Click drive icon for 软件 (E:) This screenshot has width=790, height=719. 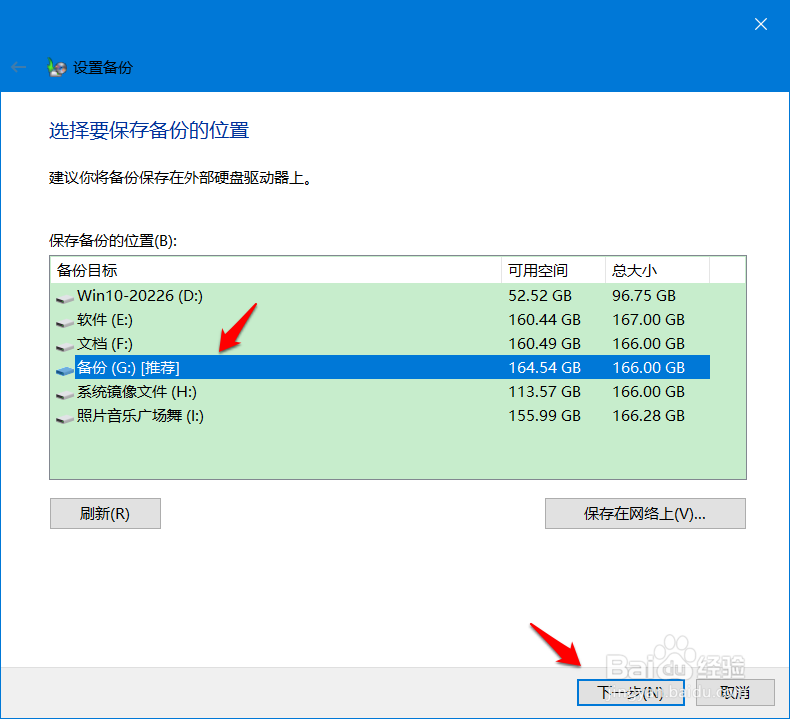click(x=64, y=322)
